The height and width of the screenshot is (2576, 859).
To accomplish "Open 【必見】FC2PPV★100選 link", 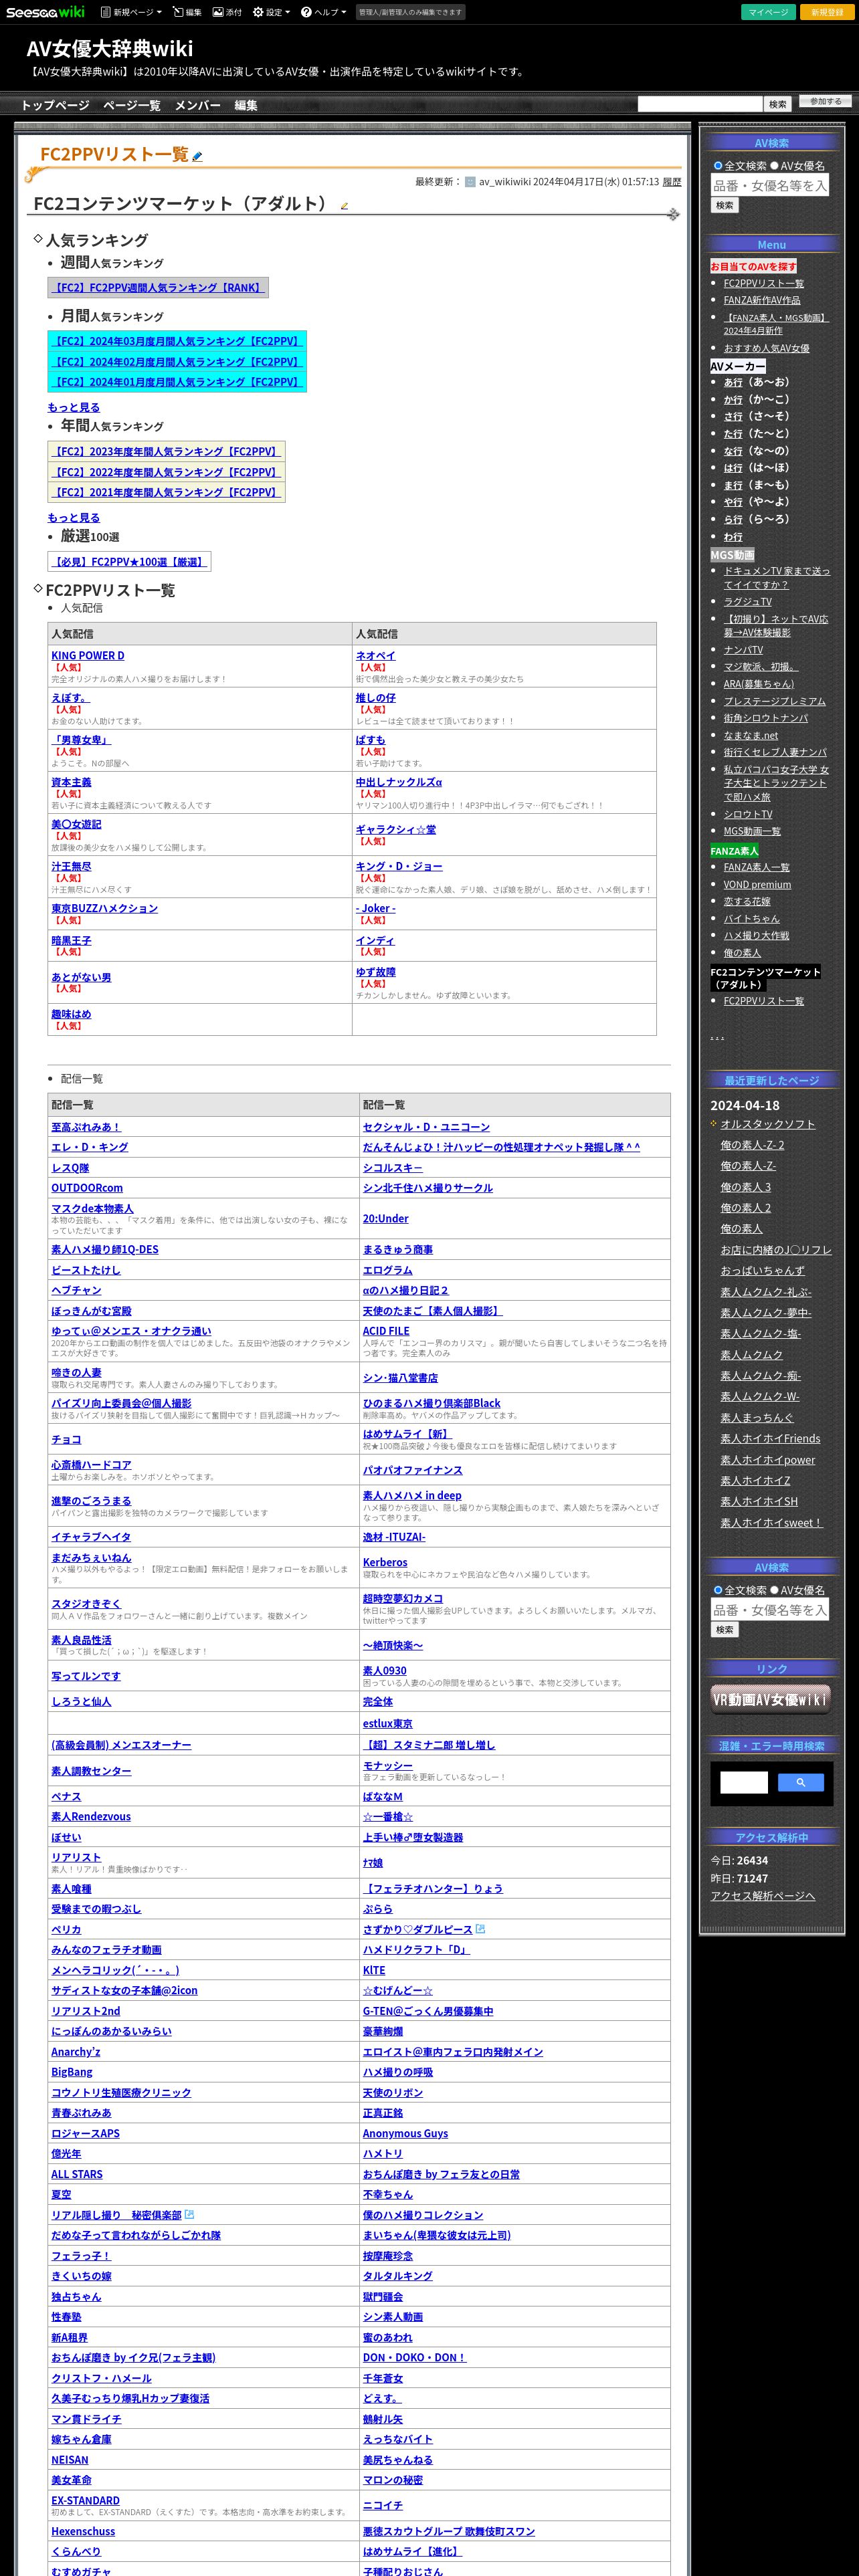I will (x=129, y=562).
